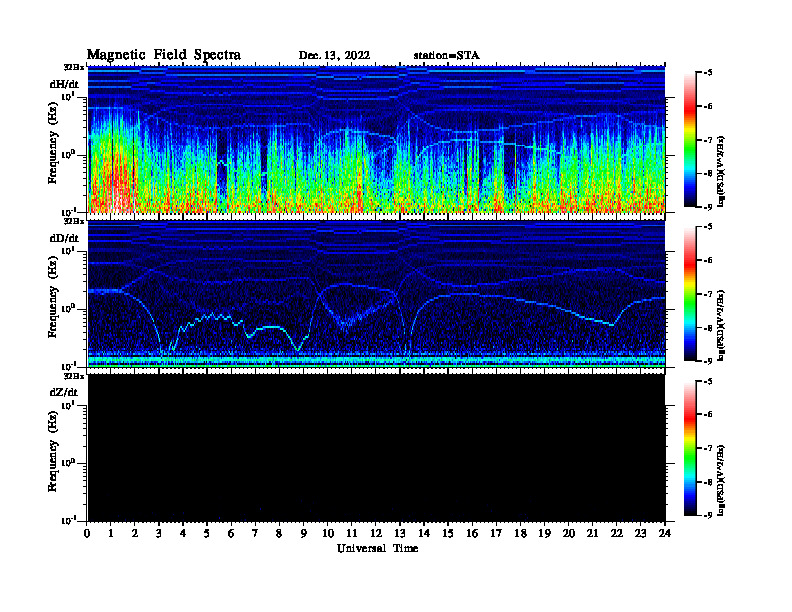Click the time axis tick label "19"

(544, 534)
